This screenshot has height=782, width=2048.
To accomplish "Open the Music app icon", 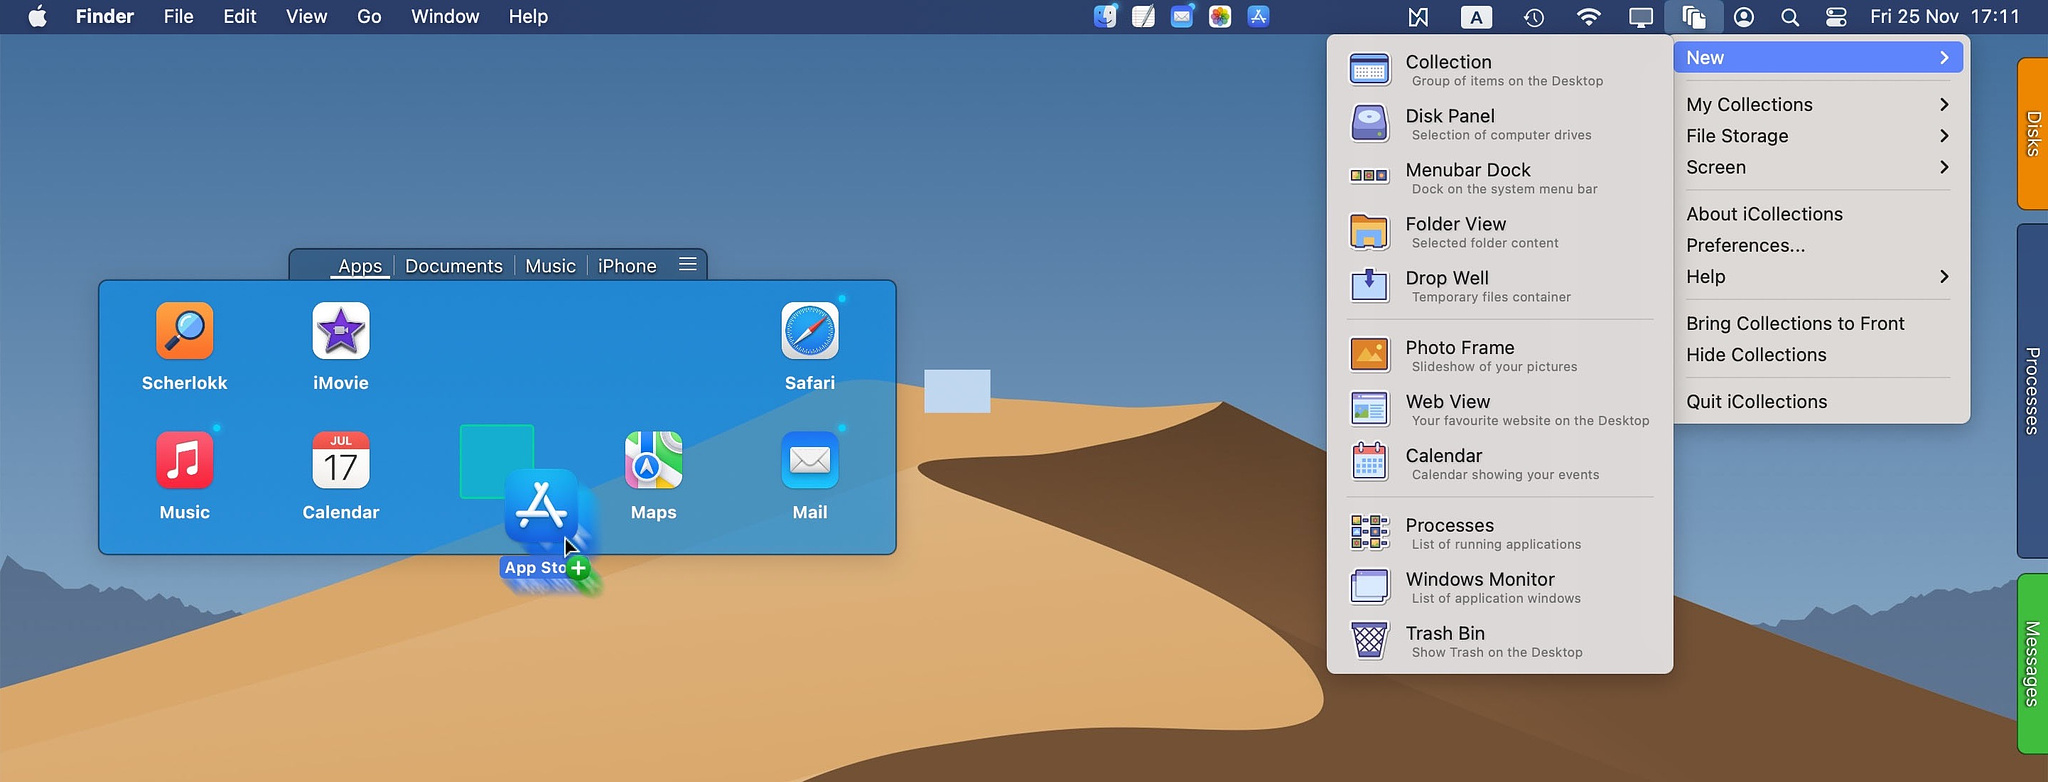I will pos(185,460).
